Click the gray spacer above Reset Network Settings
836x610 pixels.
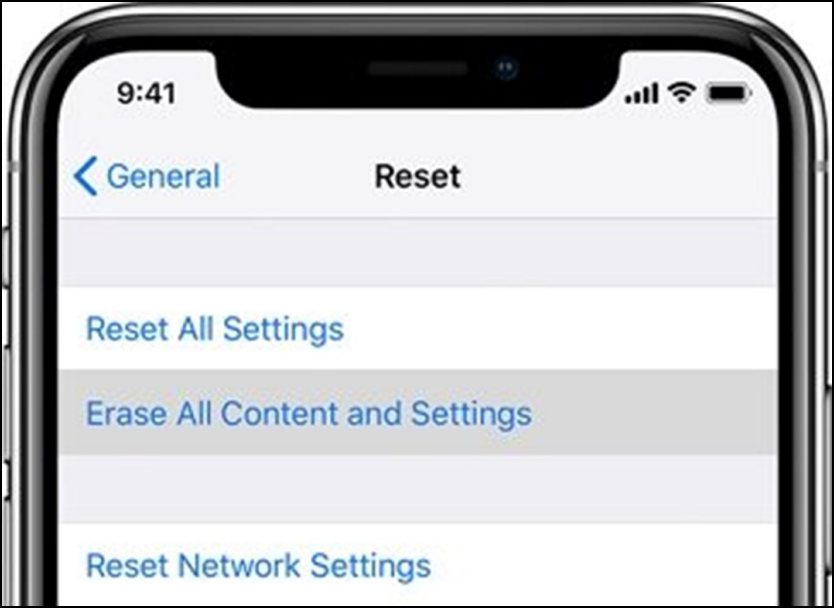pyautogui.click(x=417, y=488)
